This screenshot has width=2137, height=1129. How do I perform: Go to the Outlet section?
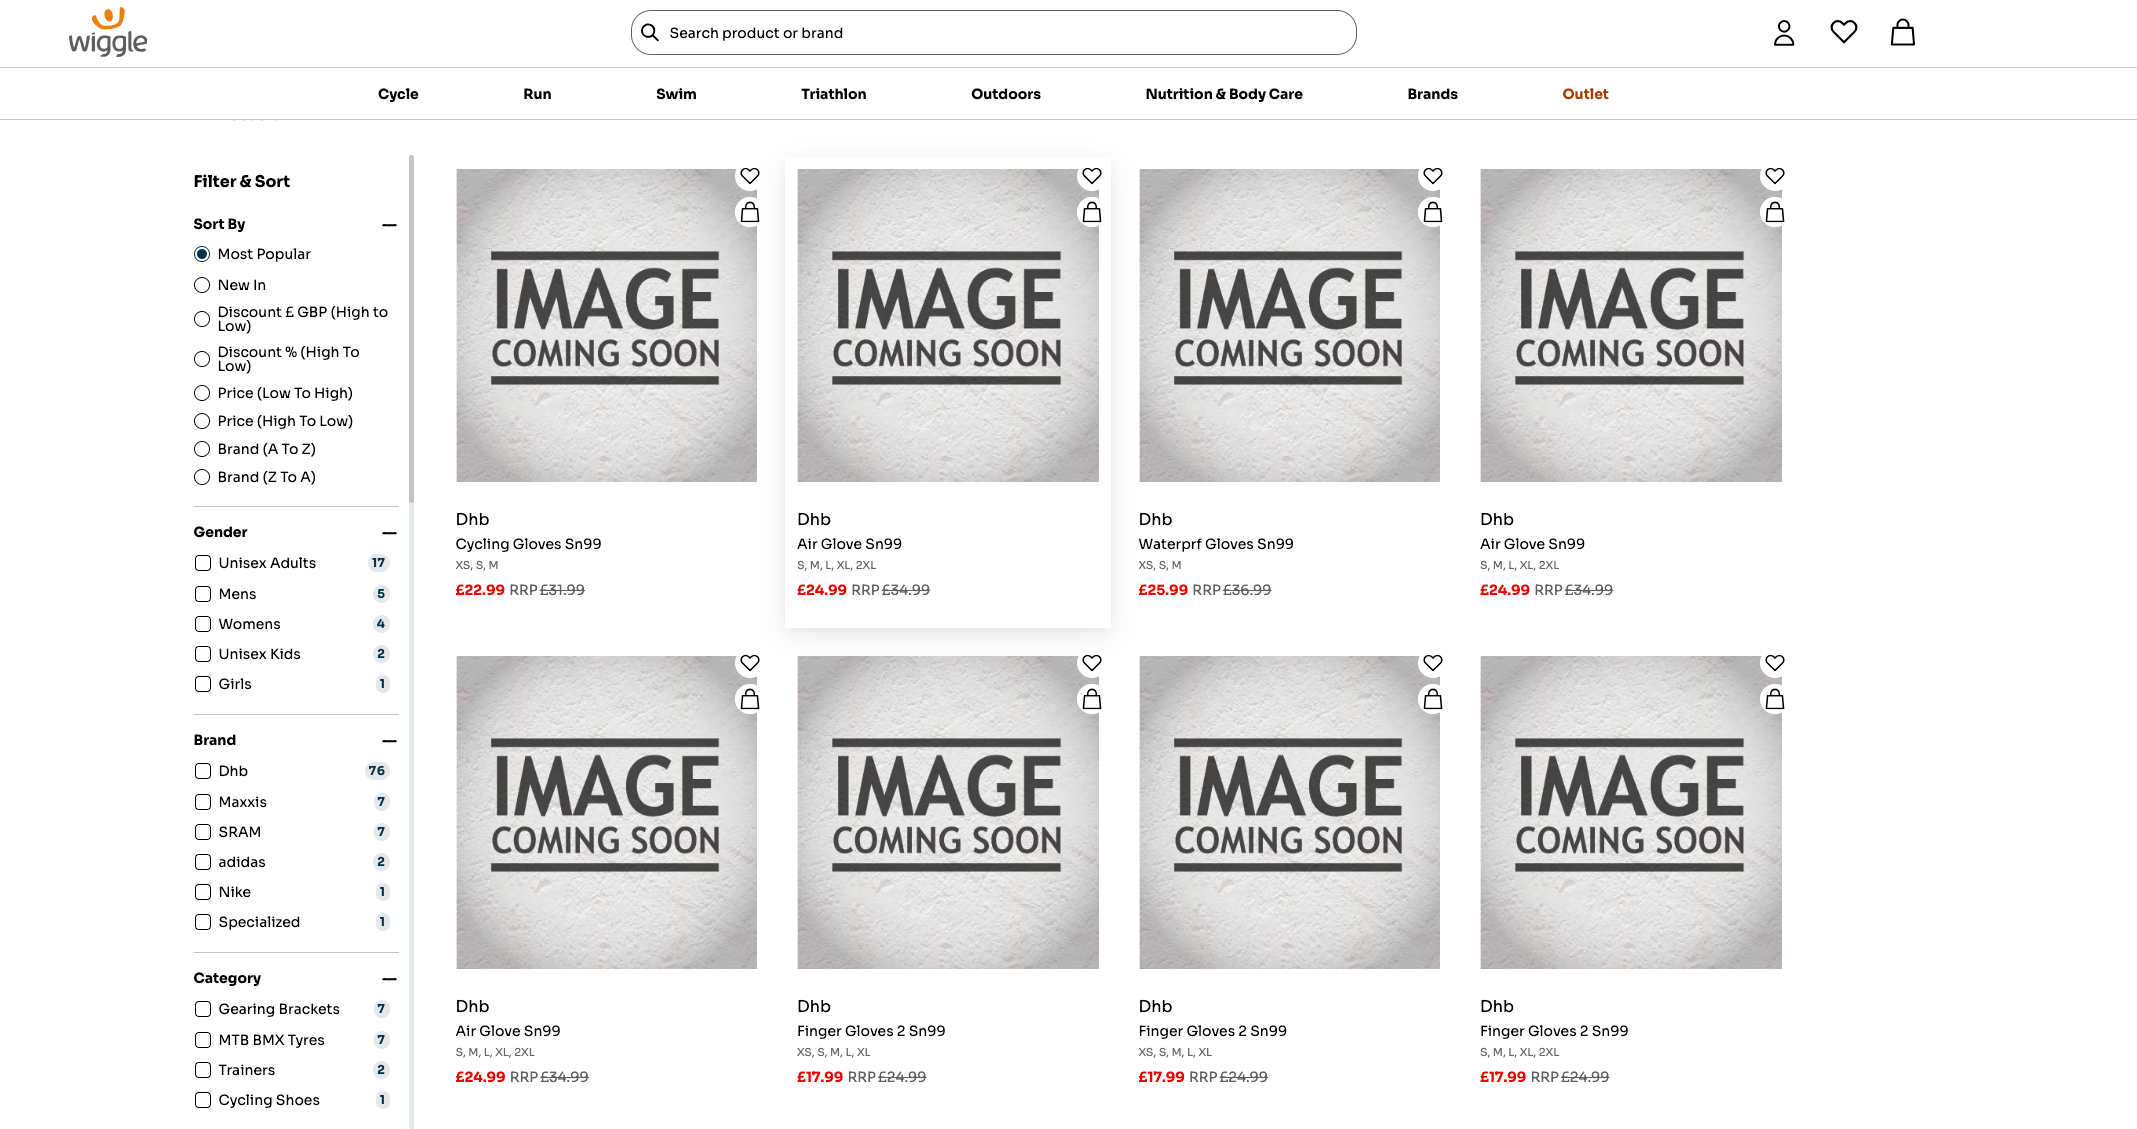click(x=1585, y=94)
